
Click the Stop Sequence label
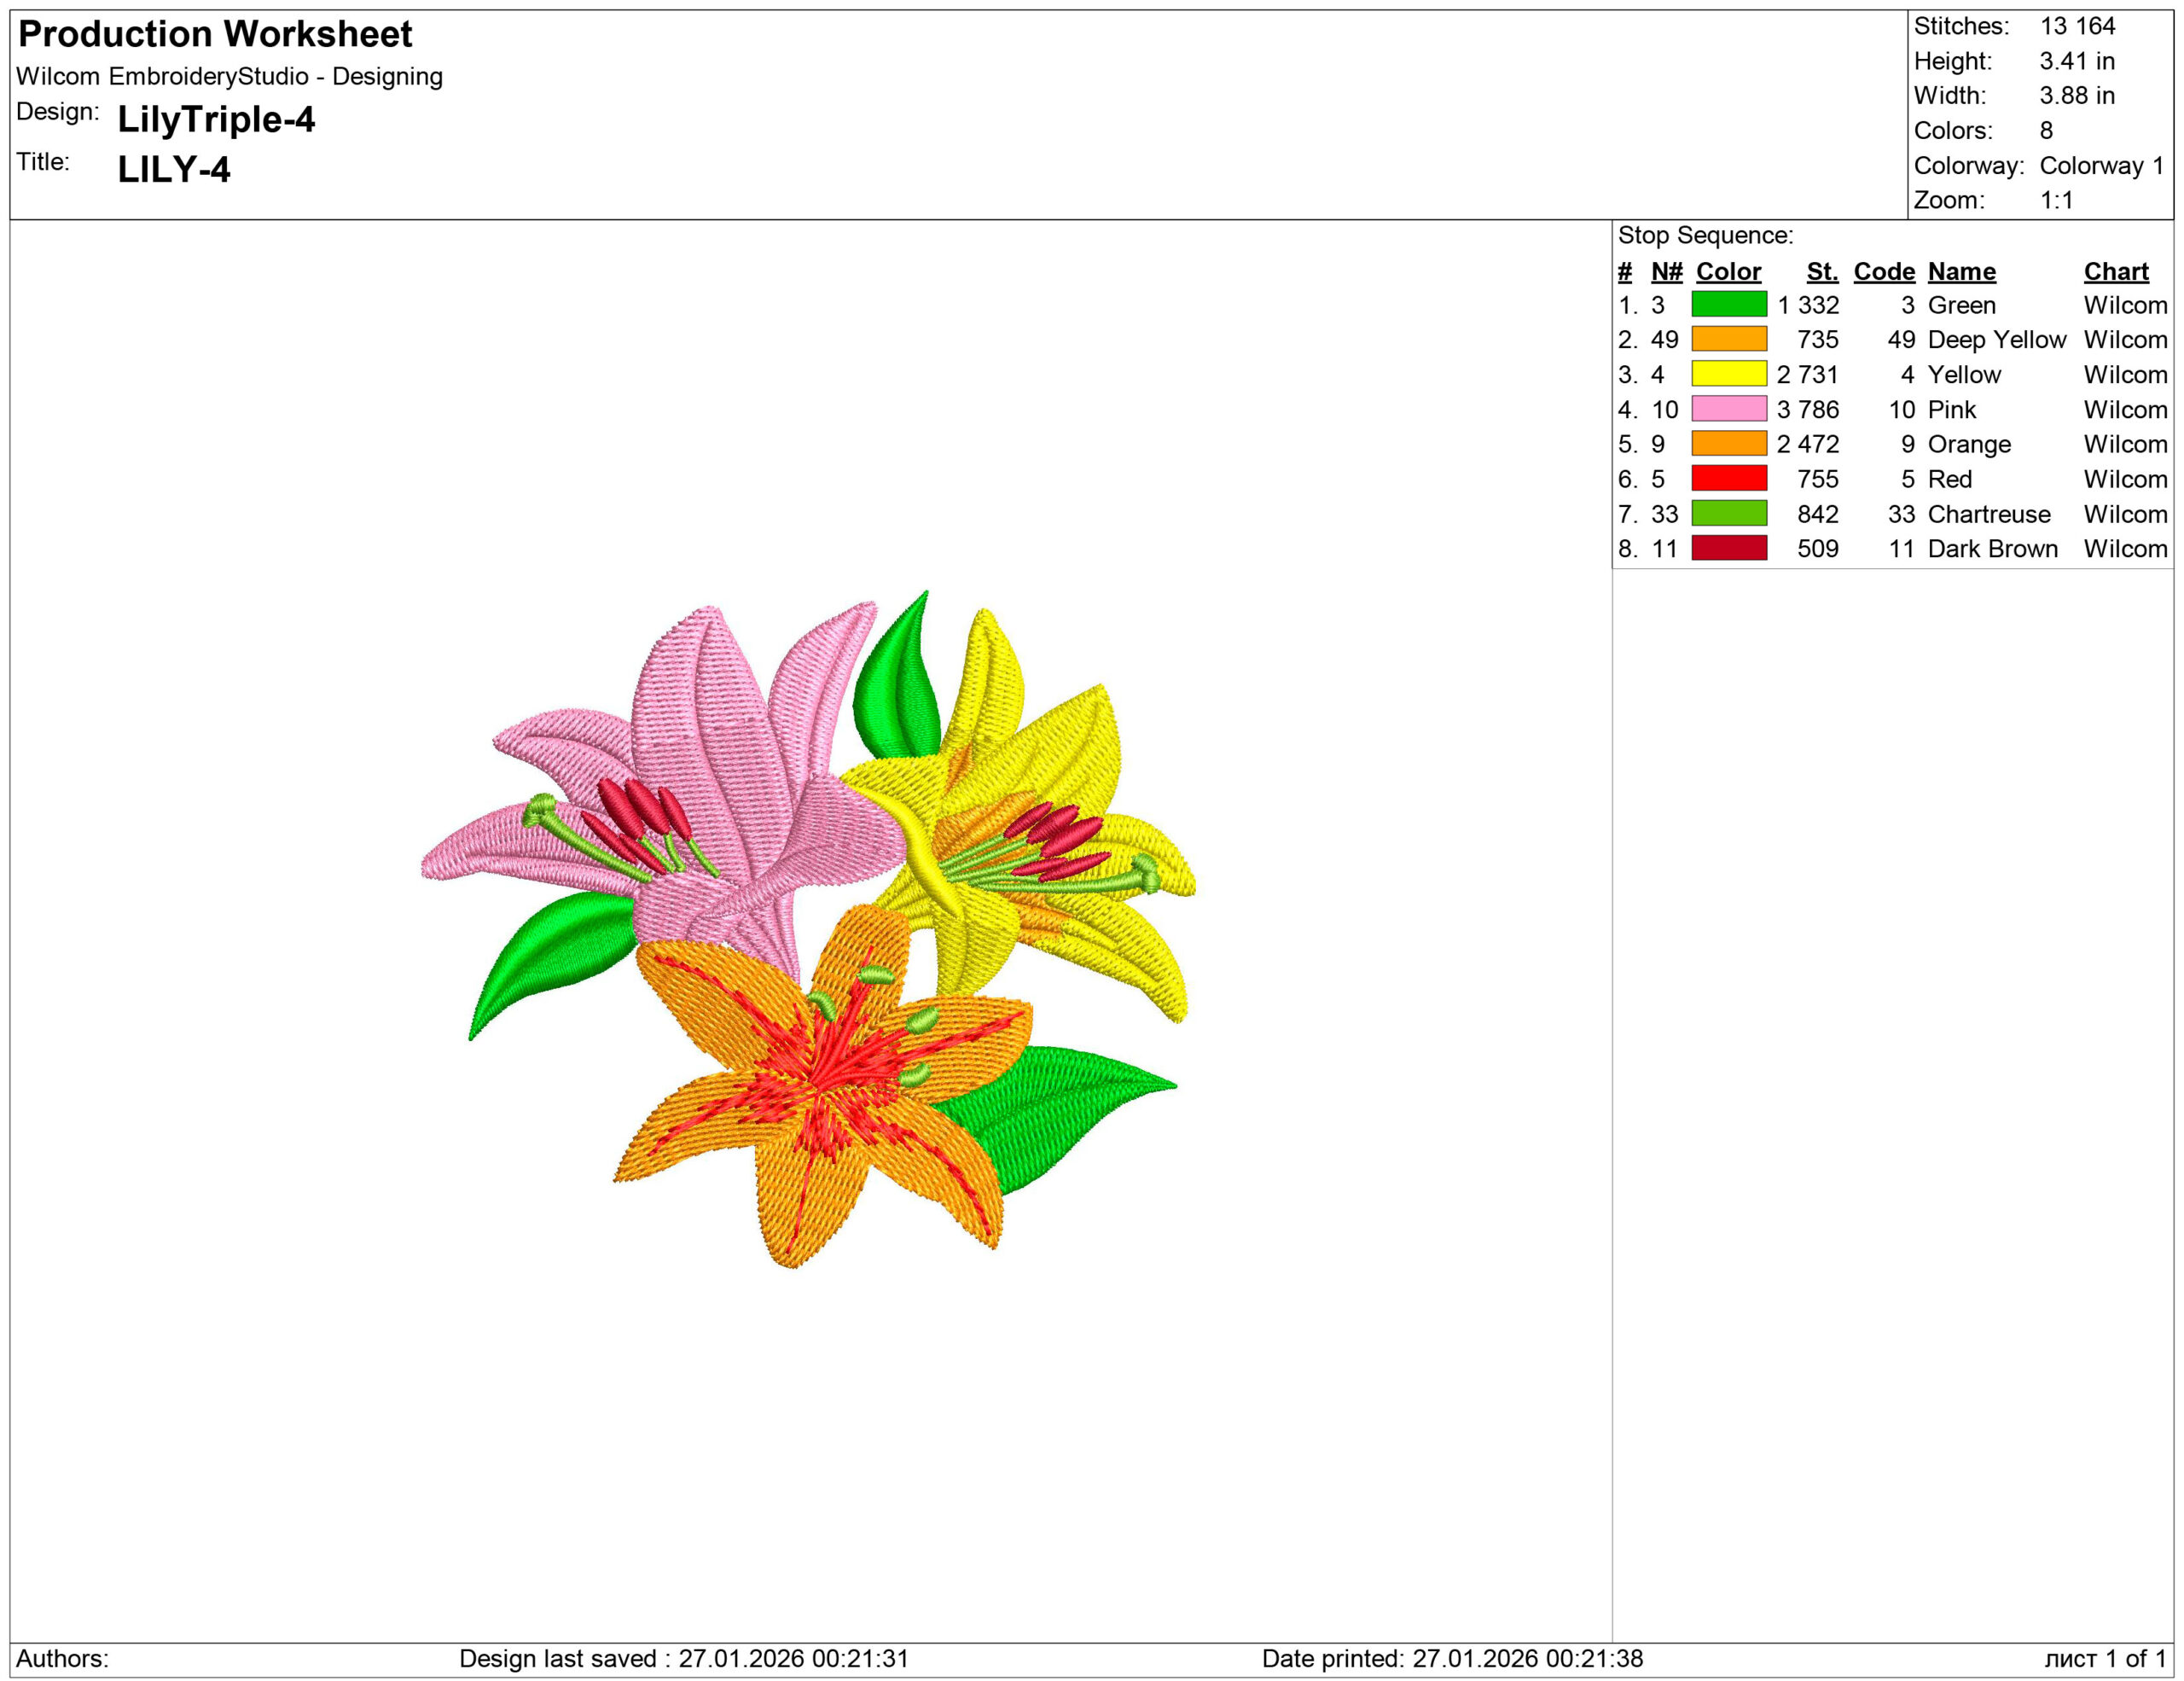[1705, 236]
